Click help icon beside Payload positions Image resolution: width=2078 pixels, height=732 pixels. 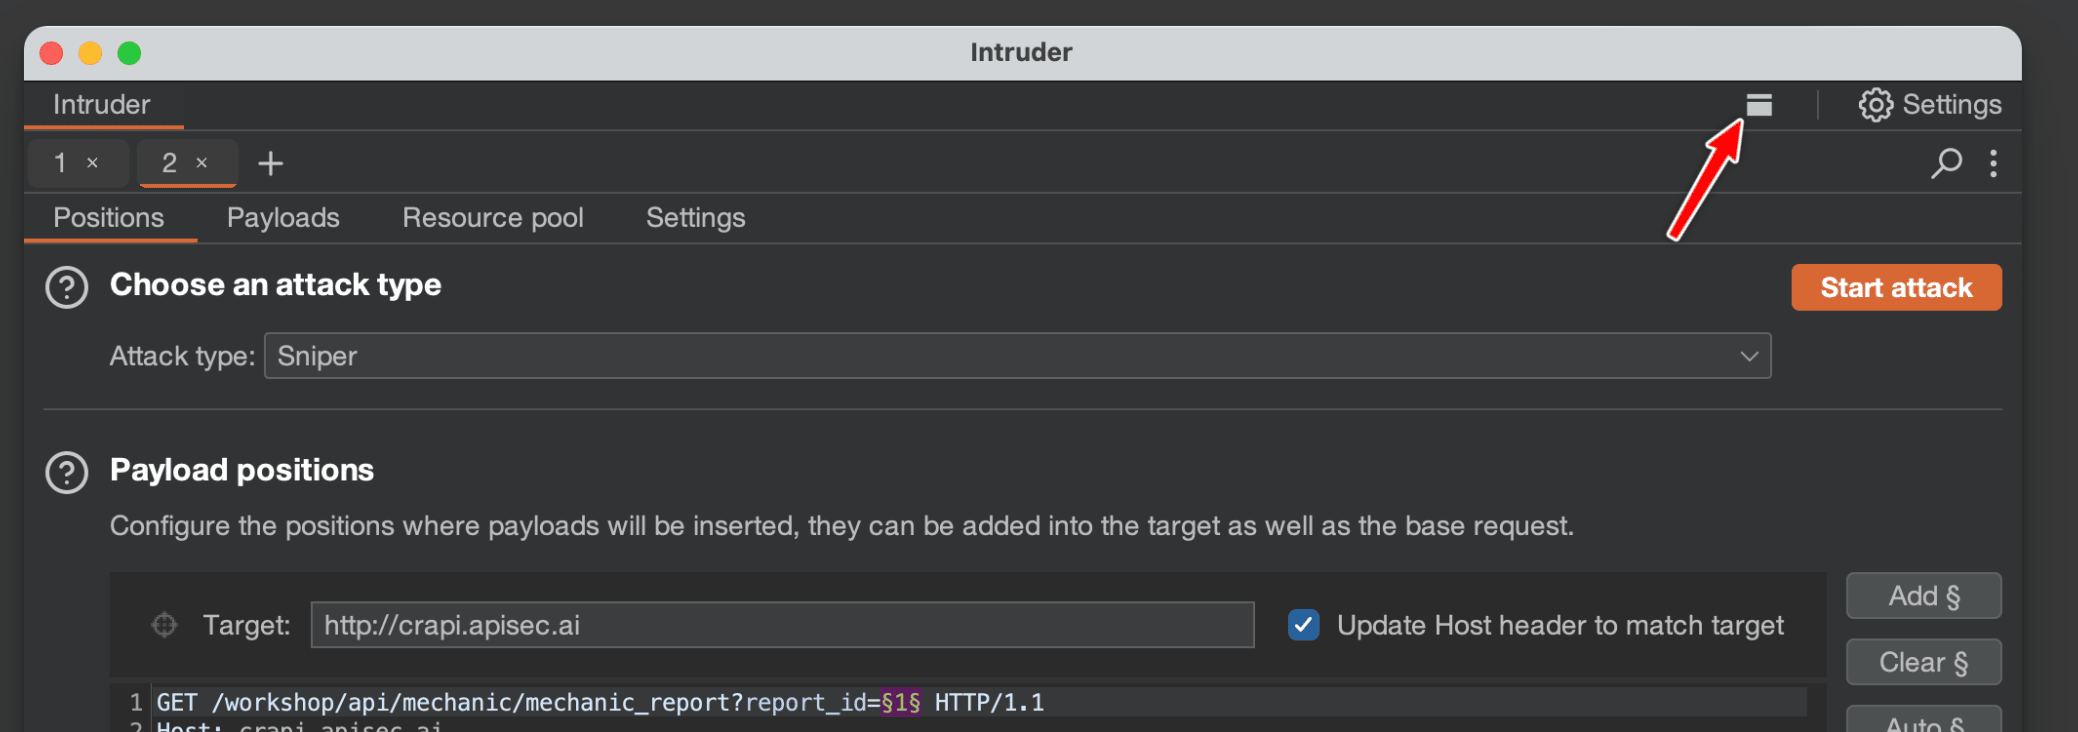(x=67, y=472)
